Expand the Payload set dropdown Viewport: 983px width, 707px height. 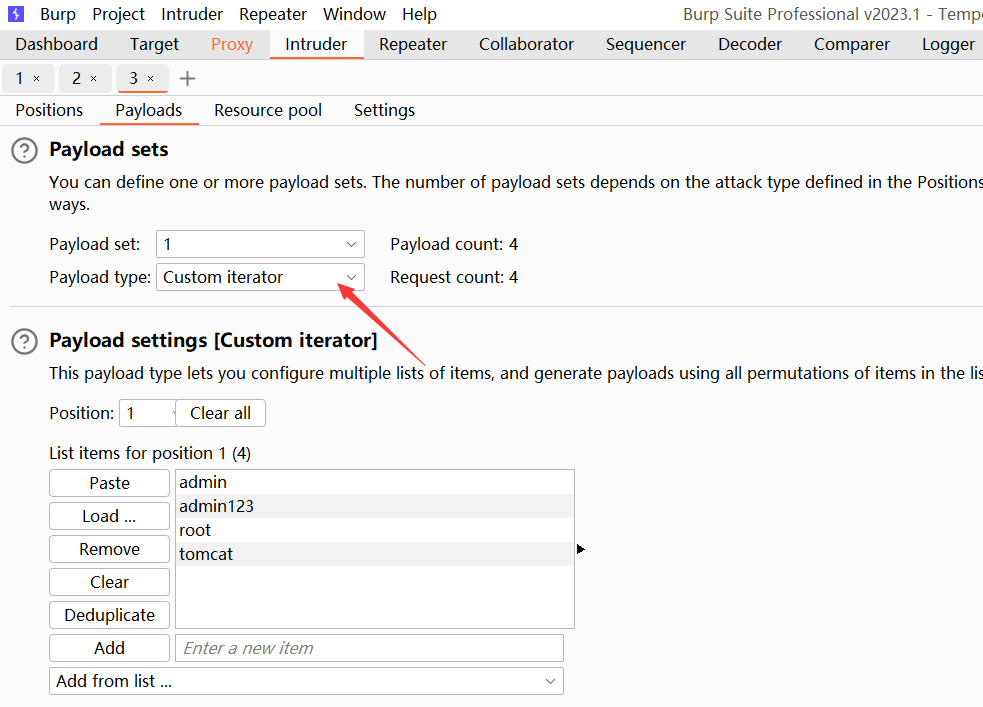pyautogui.click(x=260, y=244)
